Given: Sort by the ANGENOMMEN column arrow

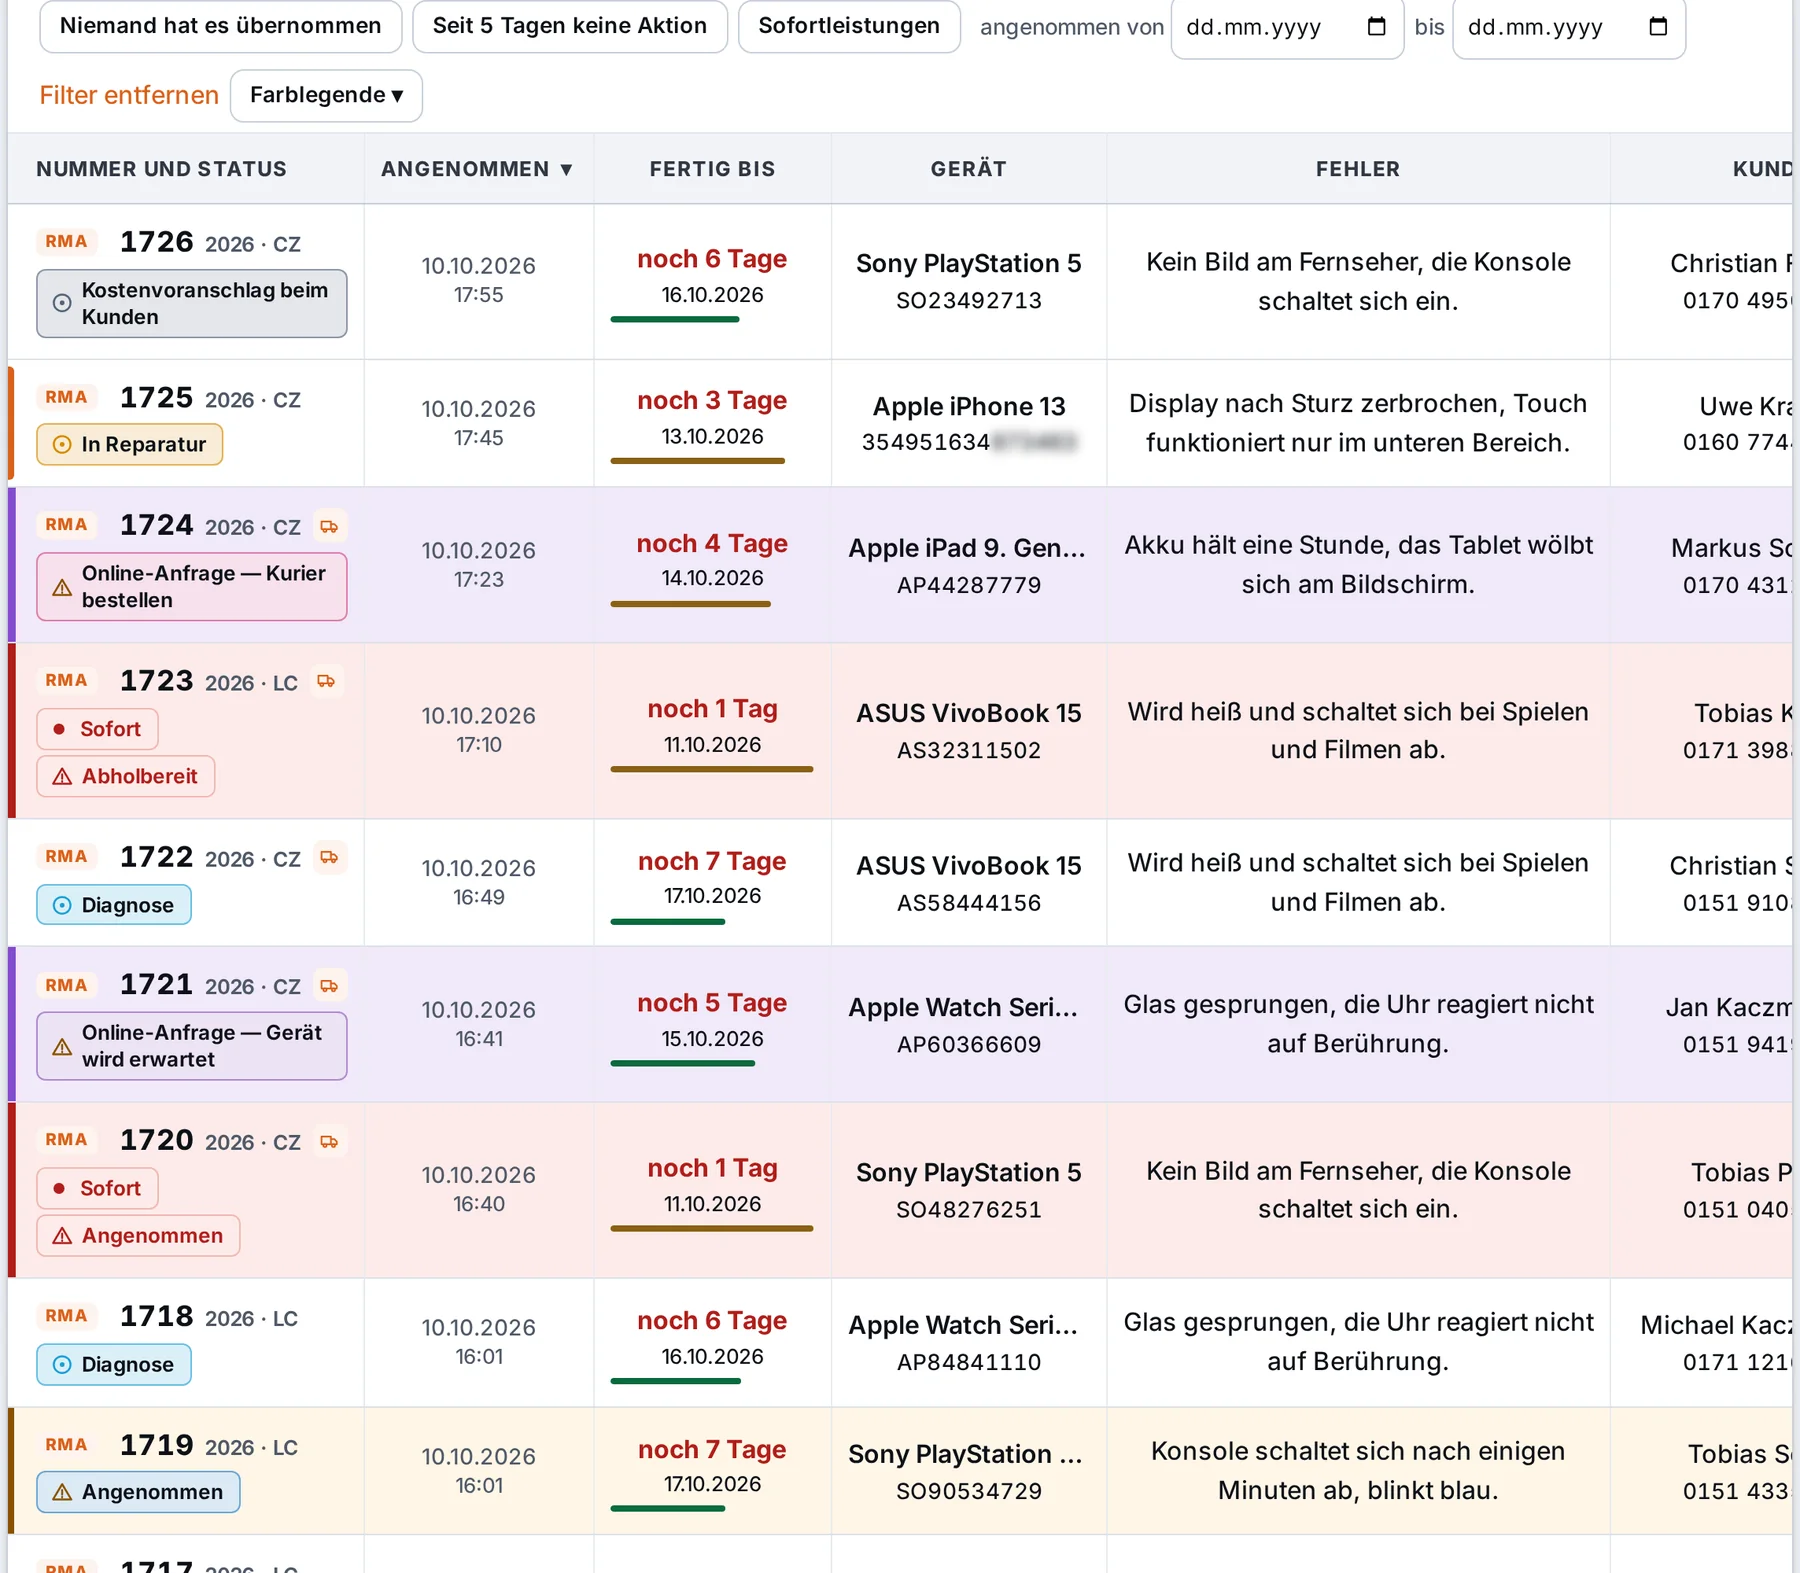Looking at the screenshot, I should tap(566, 170).
